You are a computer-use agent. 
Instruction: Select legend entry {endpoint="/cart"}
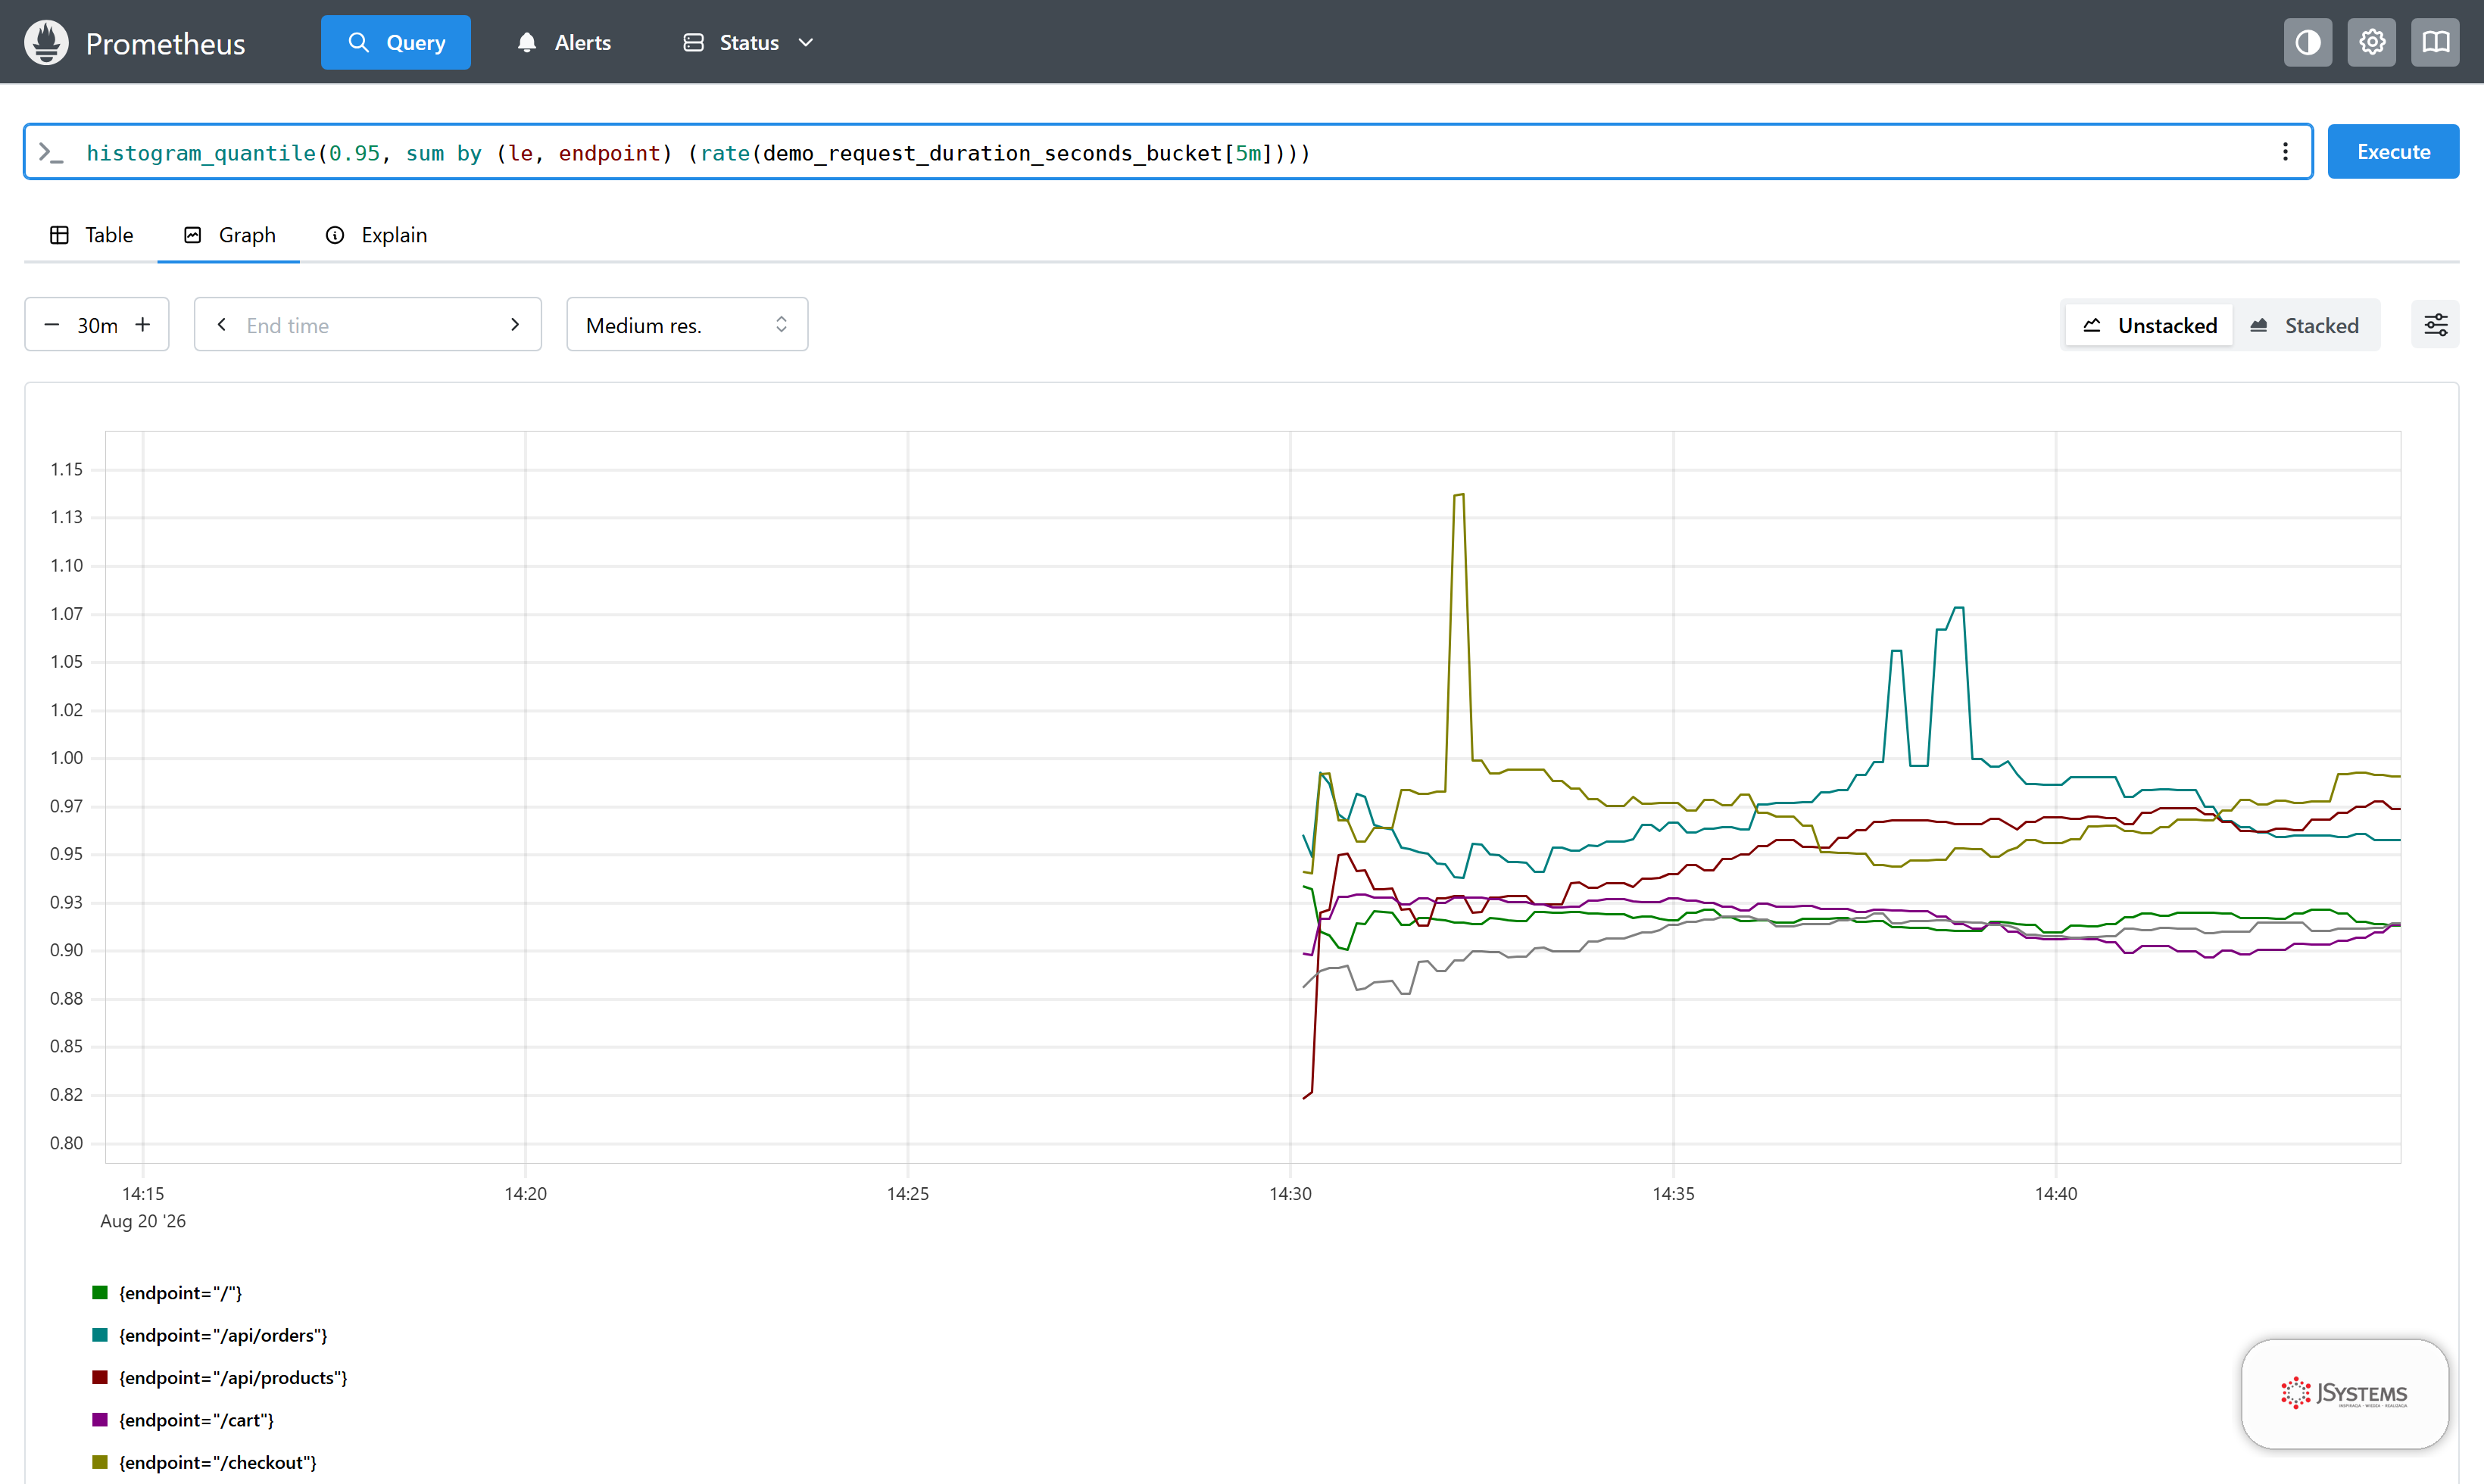click(x=196, y=1420)
